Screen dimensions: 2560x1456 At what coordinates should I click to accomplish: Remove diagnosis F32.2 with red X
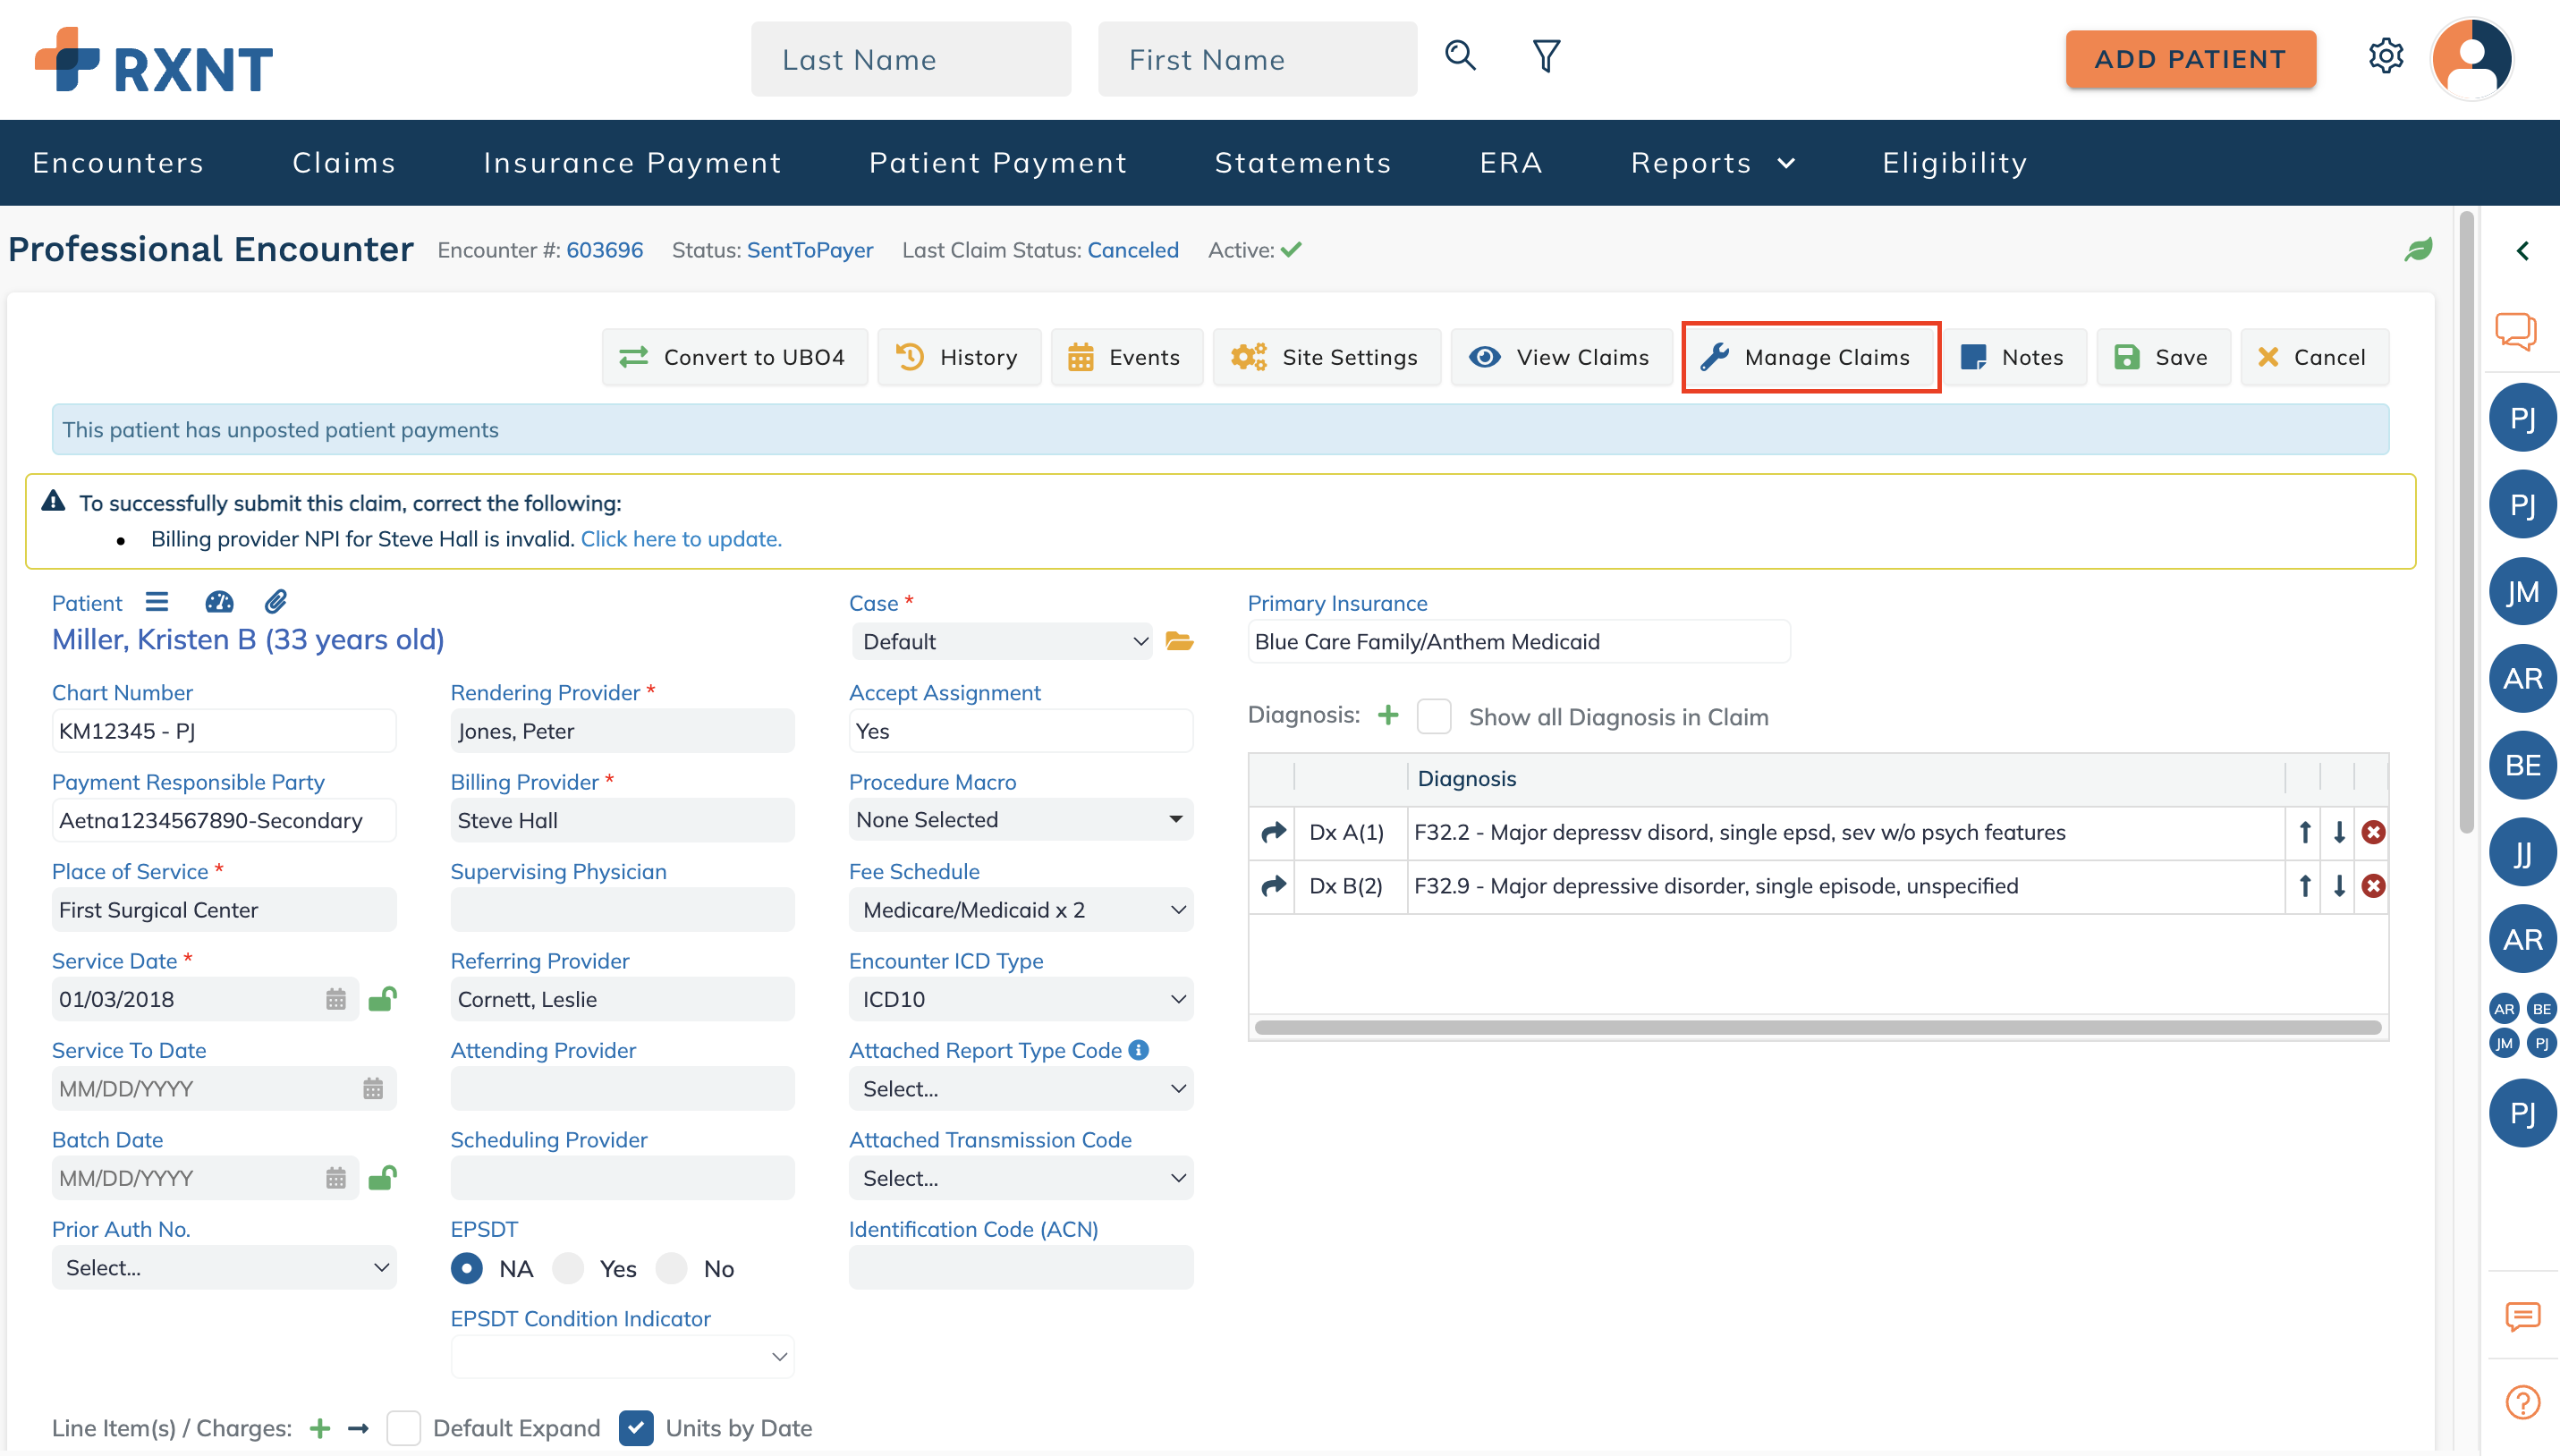pos(2373,832)
